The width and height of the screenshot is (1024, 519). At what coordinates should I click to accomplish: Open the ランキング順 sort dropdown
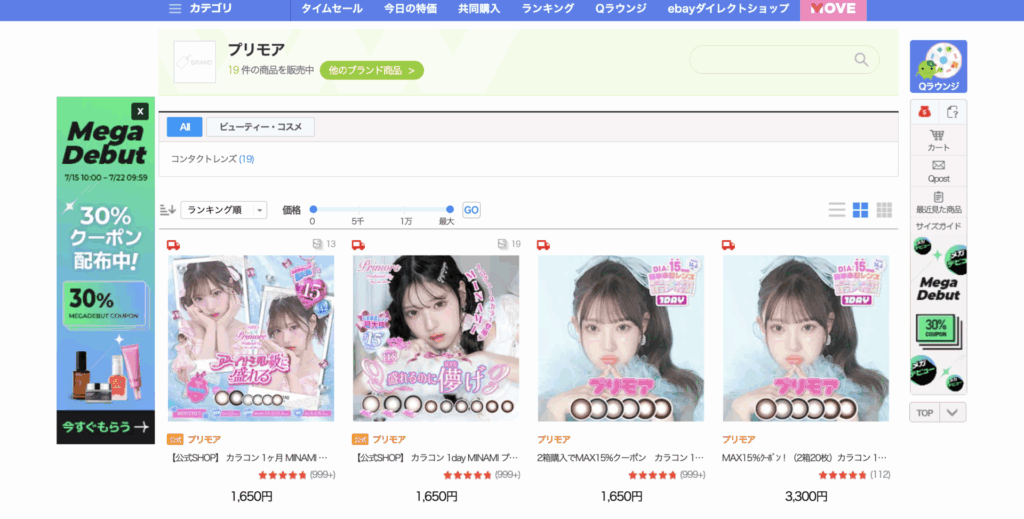coord(223,210)
